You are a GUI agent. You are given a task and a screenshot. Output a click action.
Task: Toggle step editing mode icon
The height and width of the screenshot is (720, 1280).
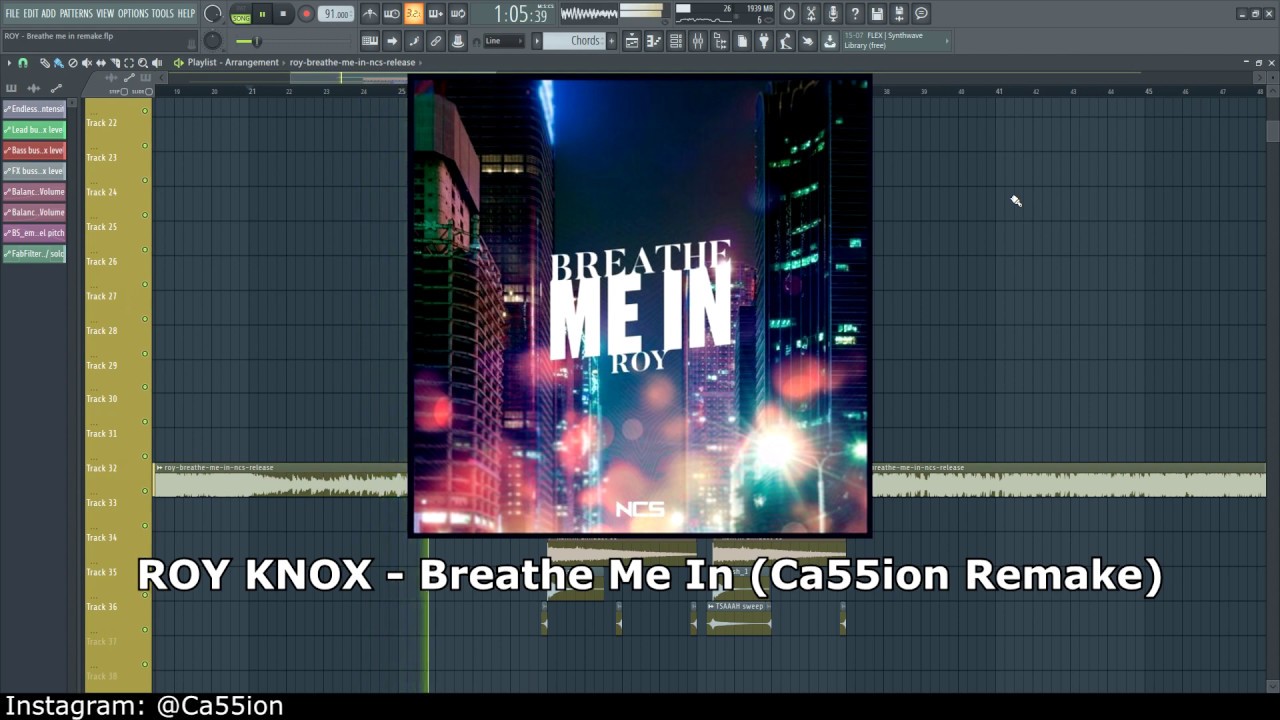414,41
